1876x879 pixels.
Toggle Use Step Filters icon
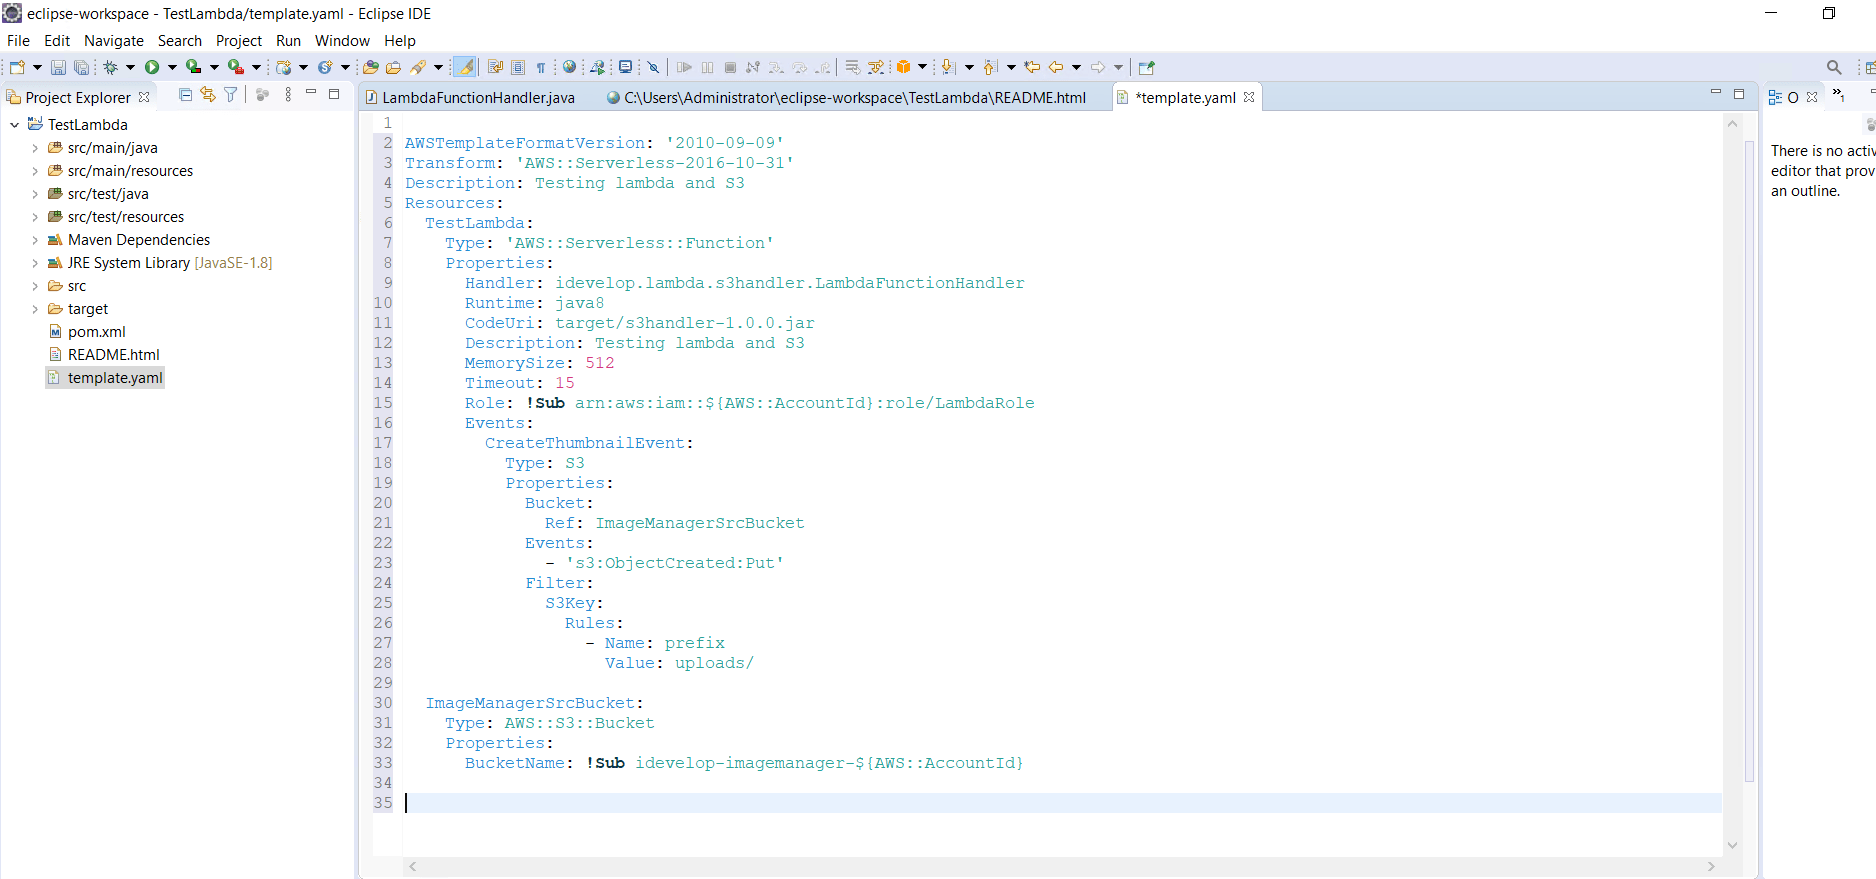click(875, 67)
